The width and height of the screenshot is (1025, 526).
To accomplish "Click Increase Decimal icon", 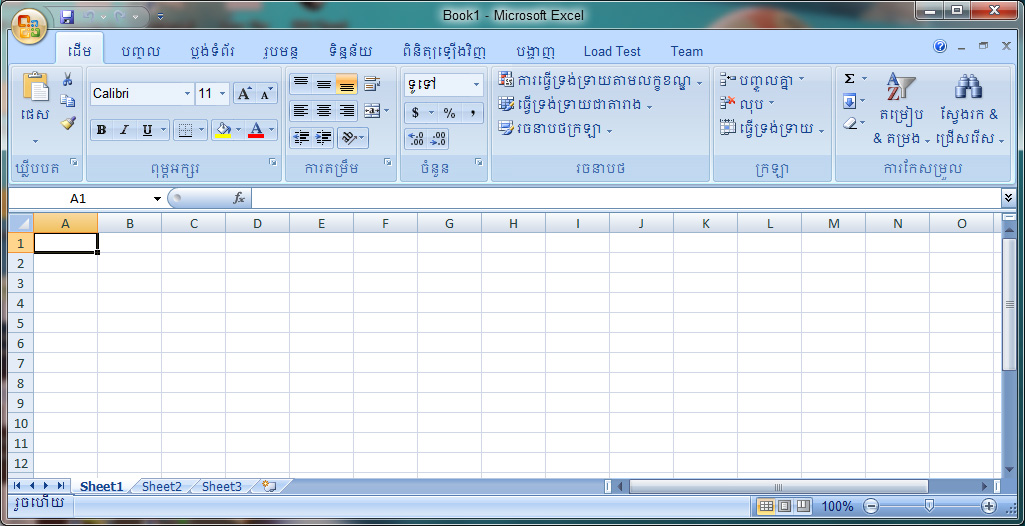I will [416, 139].
